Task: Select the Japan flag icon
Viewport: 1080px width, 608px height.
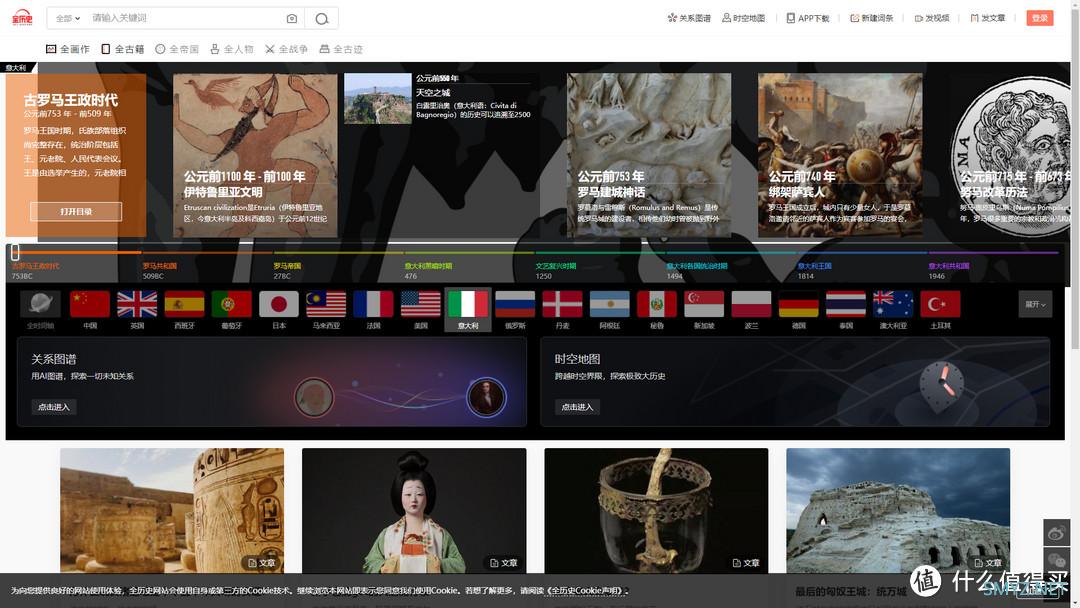Action: [x=279, y=304]
